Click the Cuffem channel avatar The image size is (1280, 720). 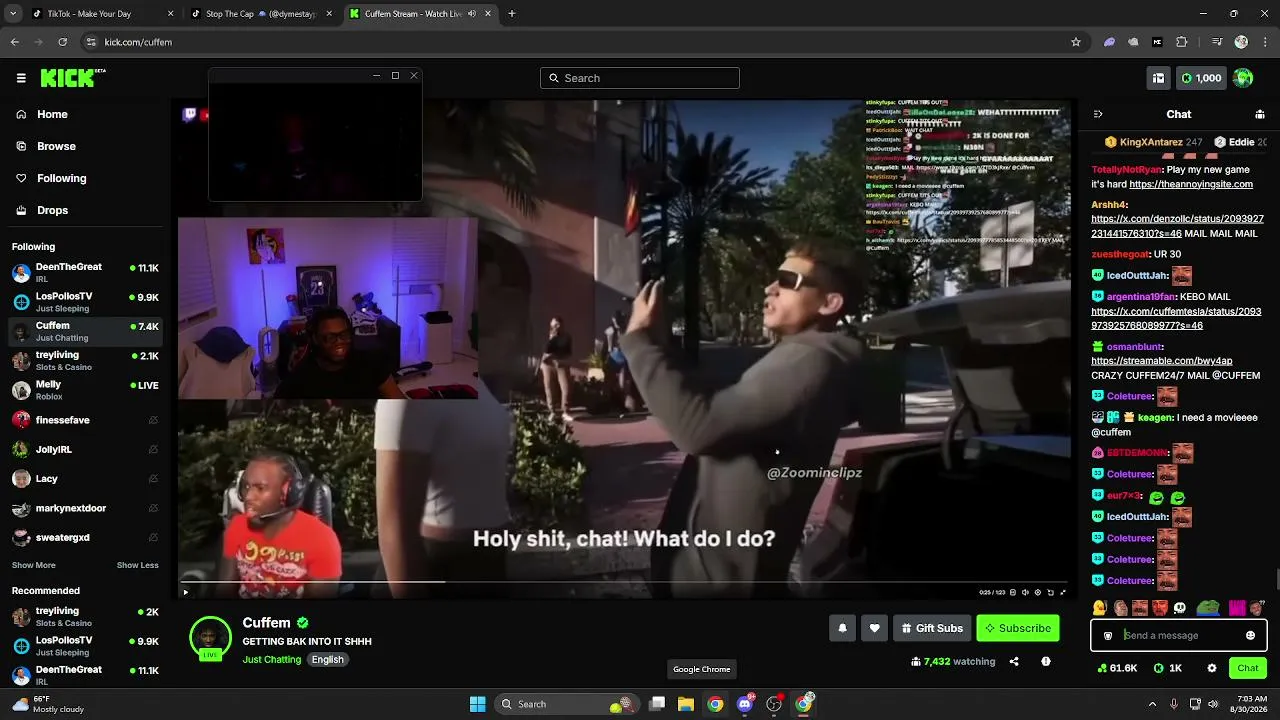click(210, 637)
